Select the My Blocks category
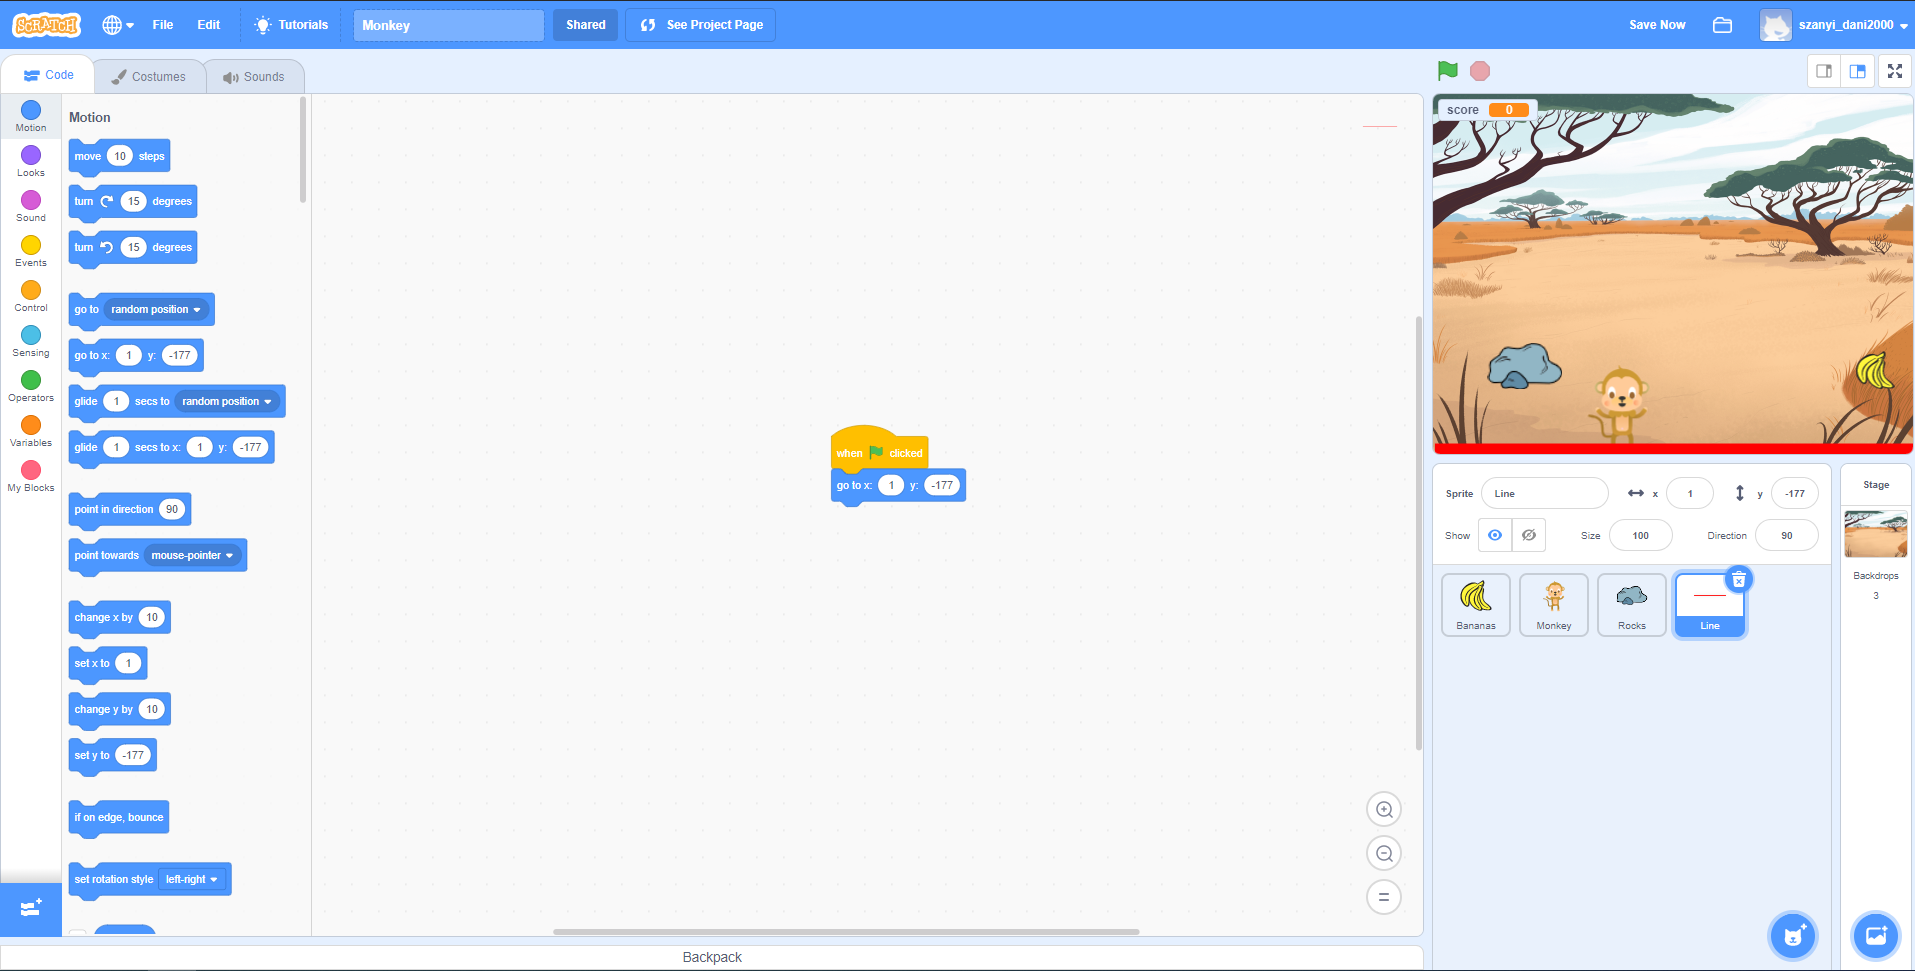 pyautogui.click(x=31, y=477)
